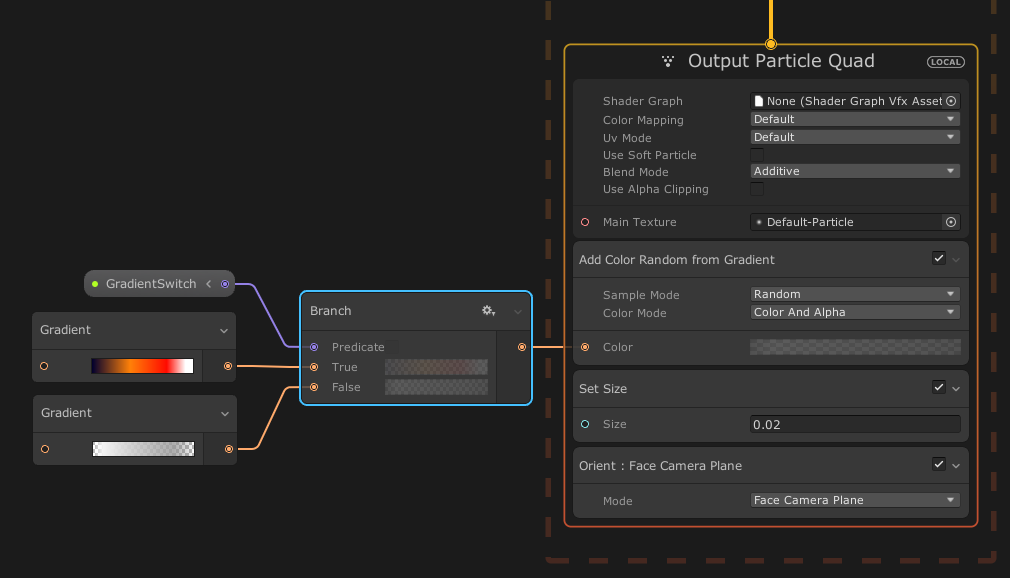Select the Predicate input port on the Branch node
The width and height of the screenshot is (1010, 578).
[x=314, y=347]
